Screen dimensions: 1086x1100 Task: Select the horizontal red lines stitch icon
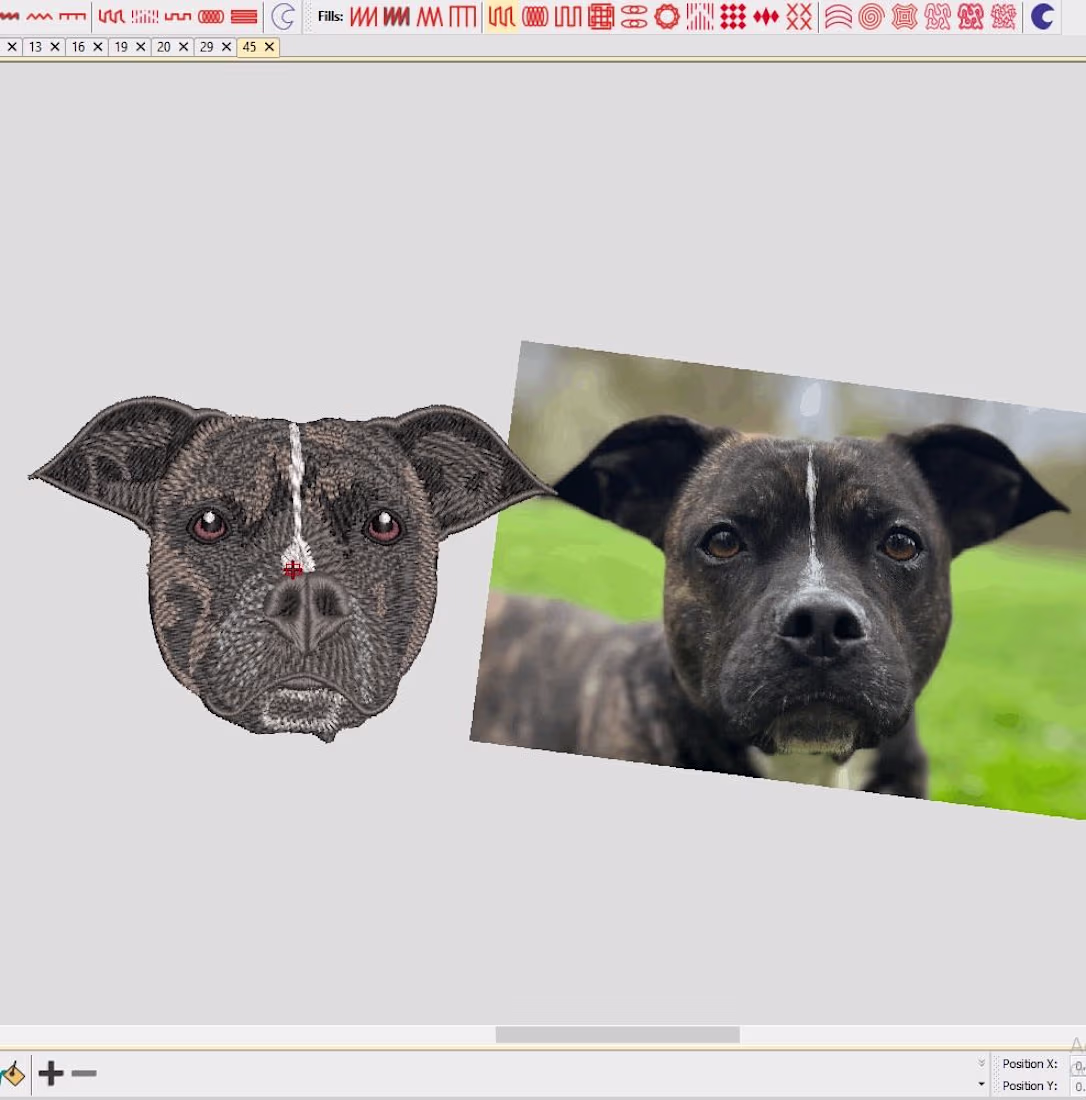(x=244, y=16)
